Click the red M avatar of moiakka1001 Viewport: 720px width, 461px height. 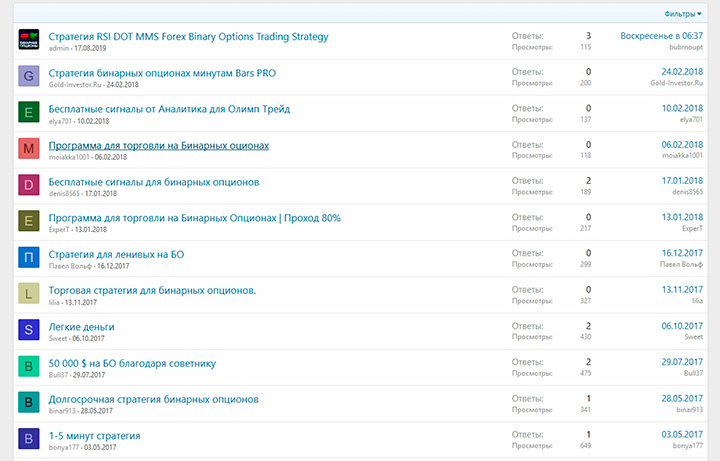coord(30,150)
